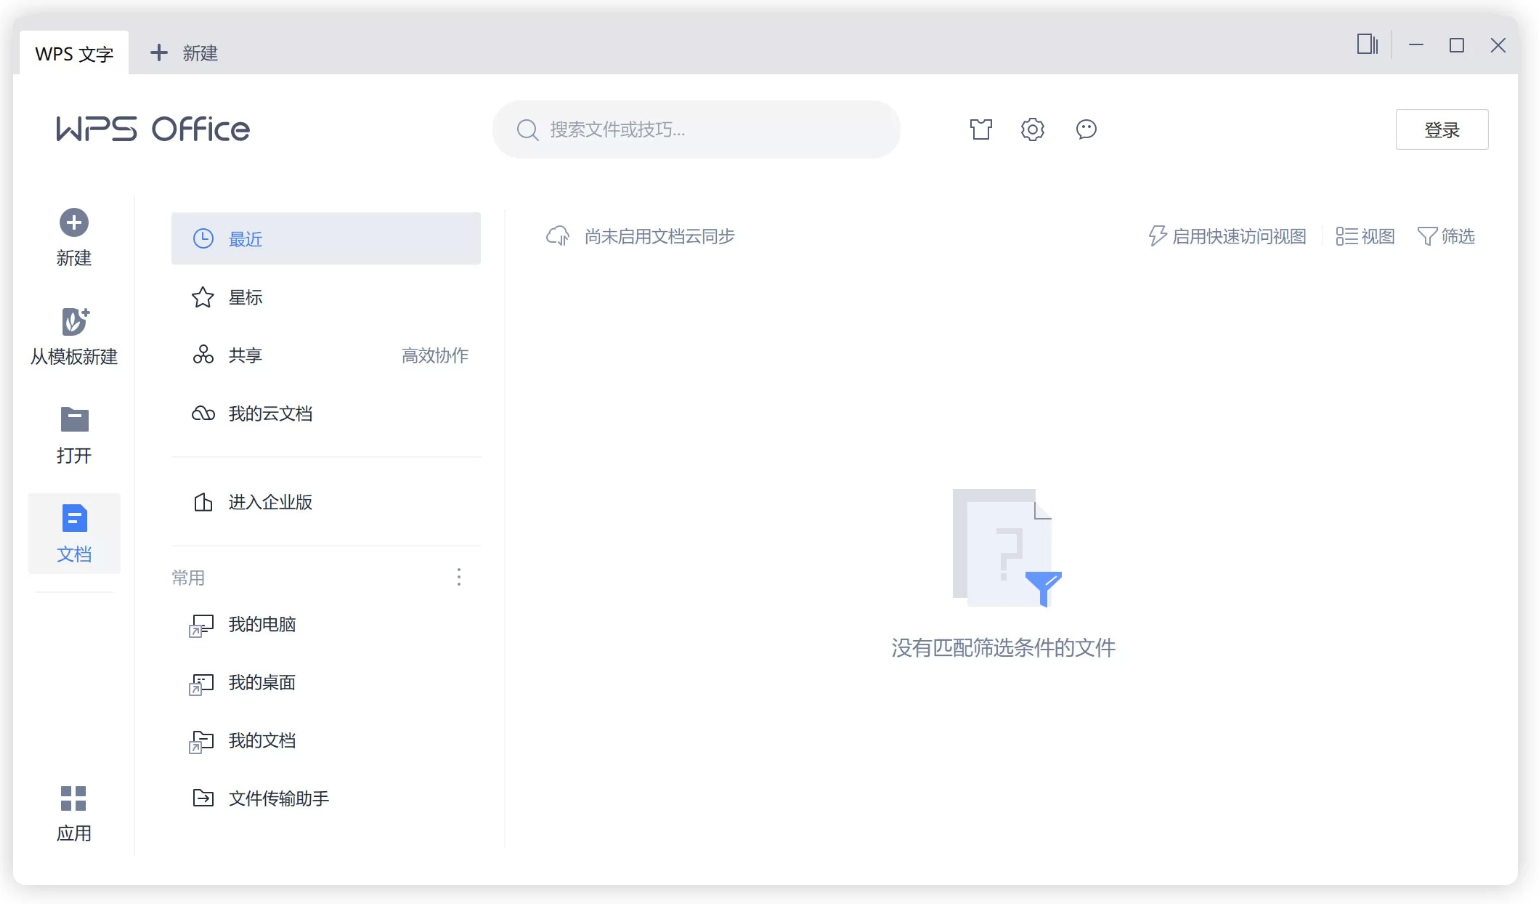The image size is (1540, 904).
Task: Select the 文档 documents icon
Action: [x=74, y=518]
